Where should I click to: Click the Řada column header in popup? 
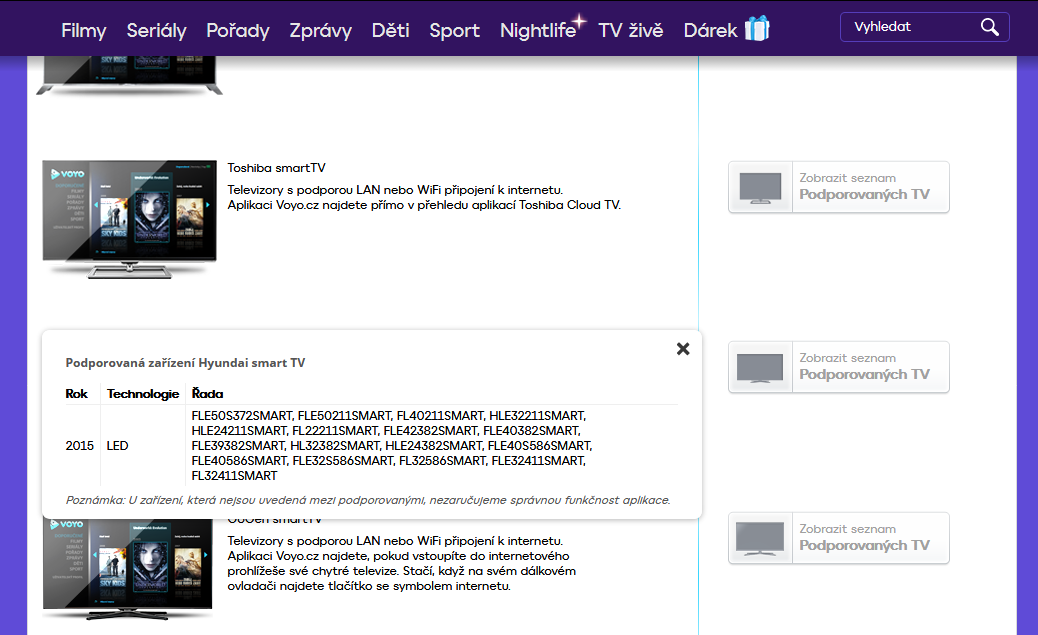click(x=207, y=394)
